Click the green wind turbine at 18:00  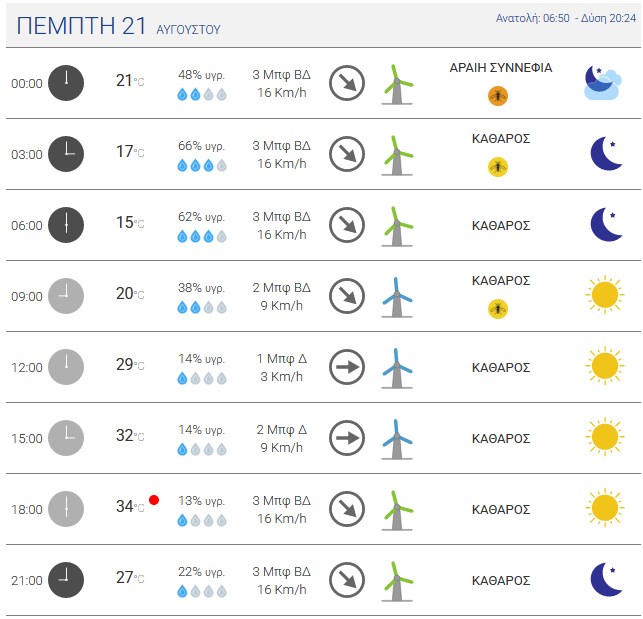pyautogui.click(x=397, y=510)
